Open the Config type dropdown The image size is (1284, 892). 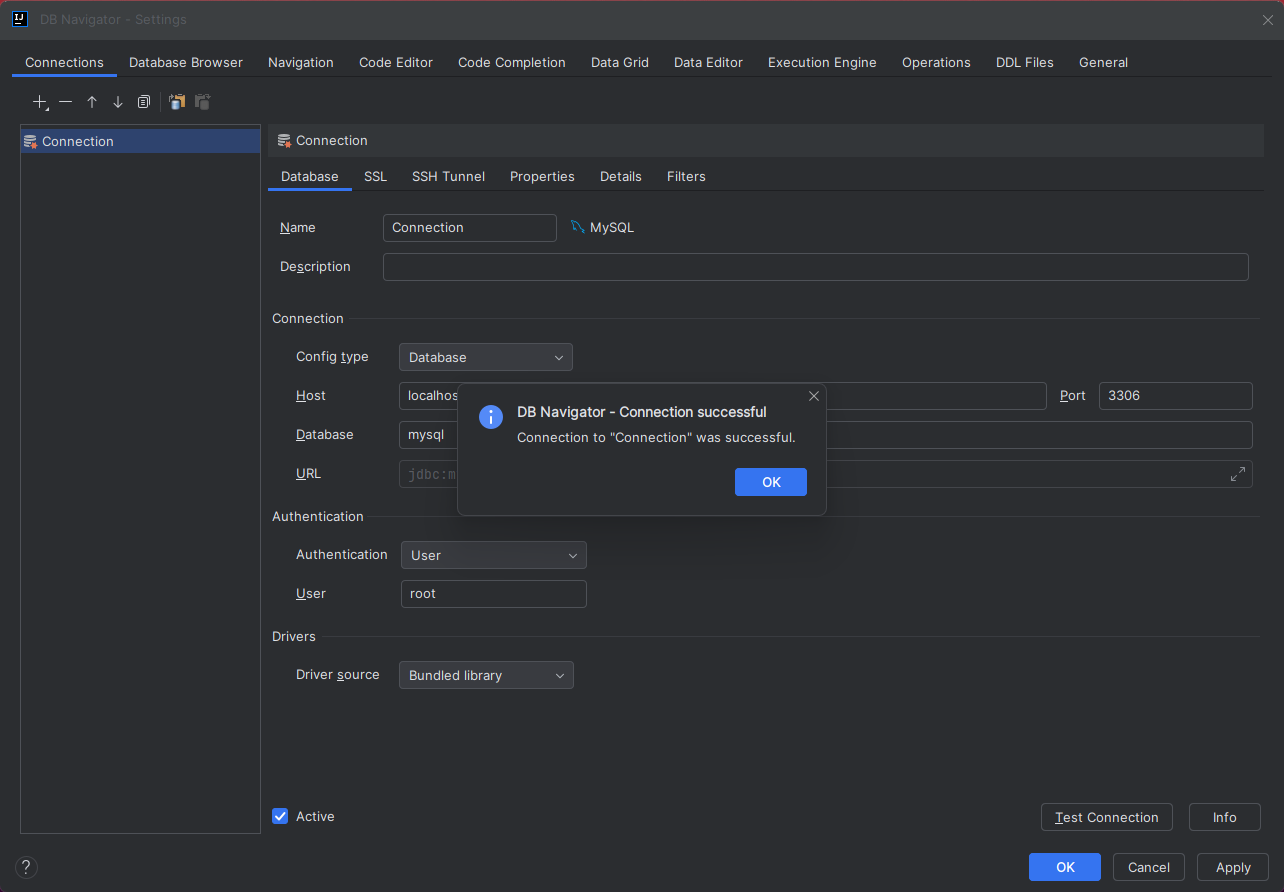click(485, 357)
